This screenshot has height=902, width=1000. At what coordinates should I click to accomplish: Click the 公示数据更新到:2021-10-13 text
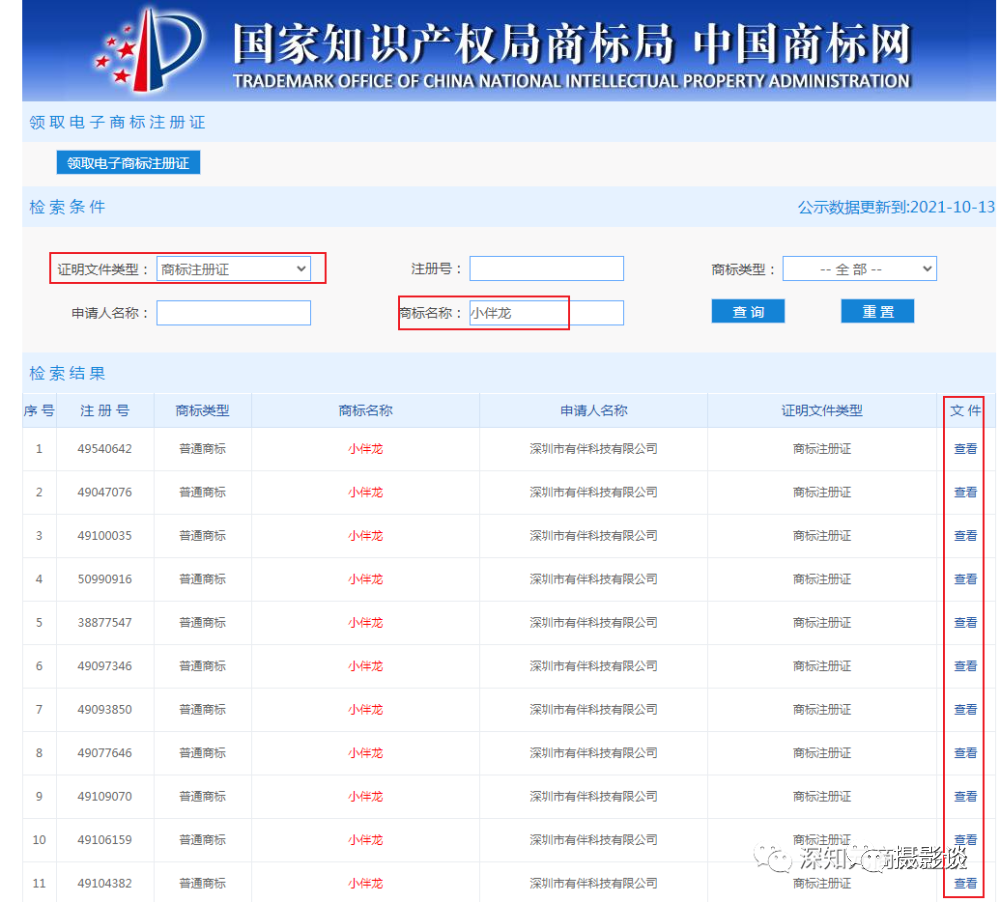pos(896,207)
